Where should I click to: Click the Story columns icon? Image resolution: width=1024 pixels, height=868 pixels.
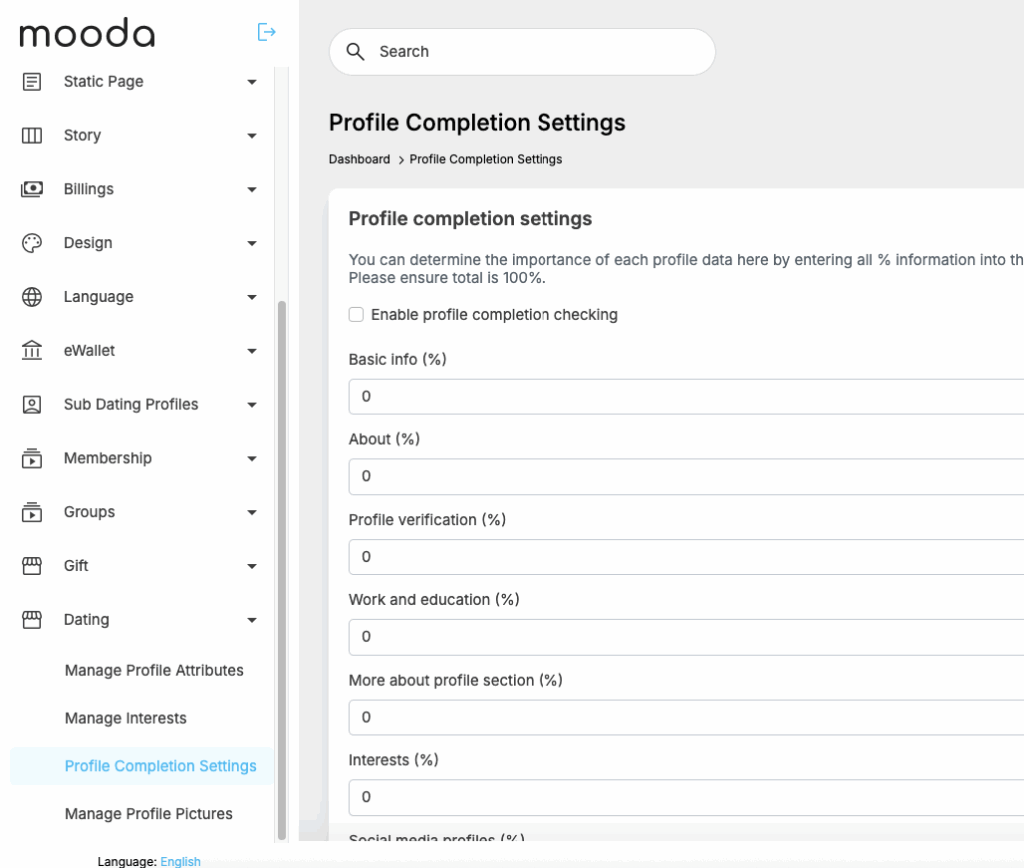pyautogui.click(x=32, y=136)
